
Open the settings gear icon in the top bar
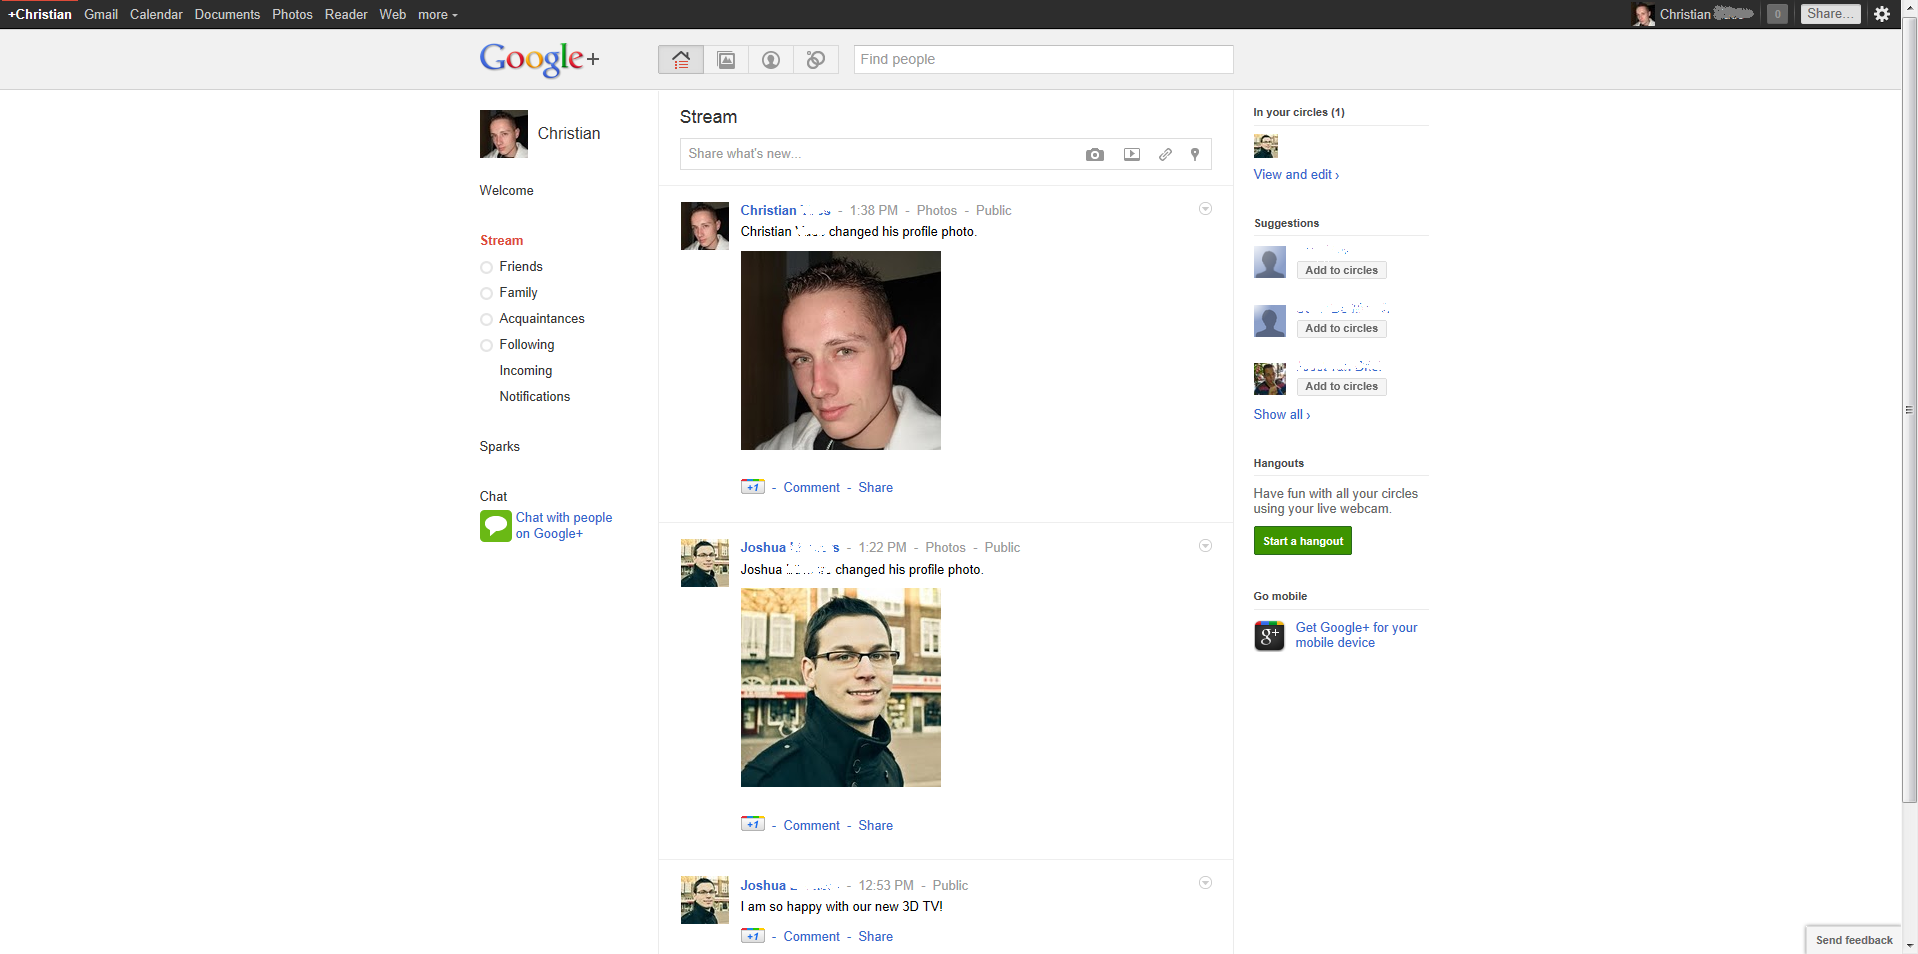pos(1881,14)
